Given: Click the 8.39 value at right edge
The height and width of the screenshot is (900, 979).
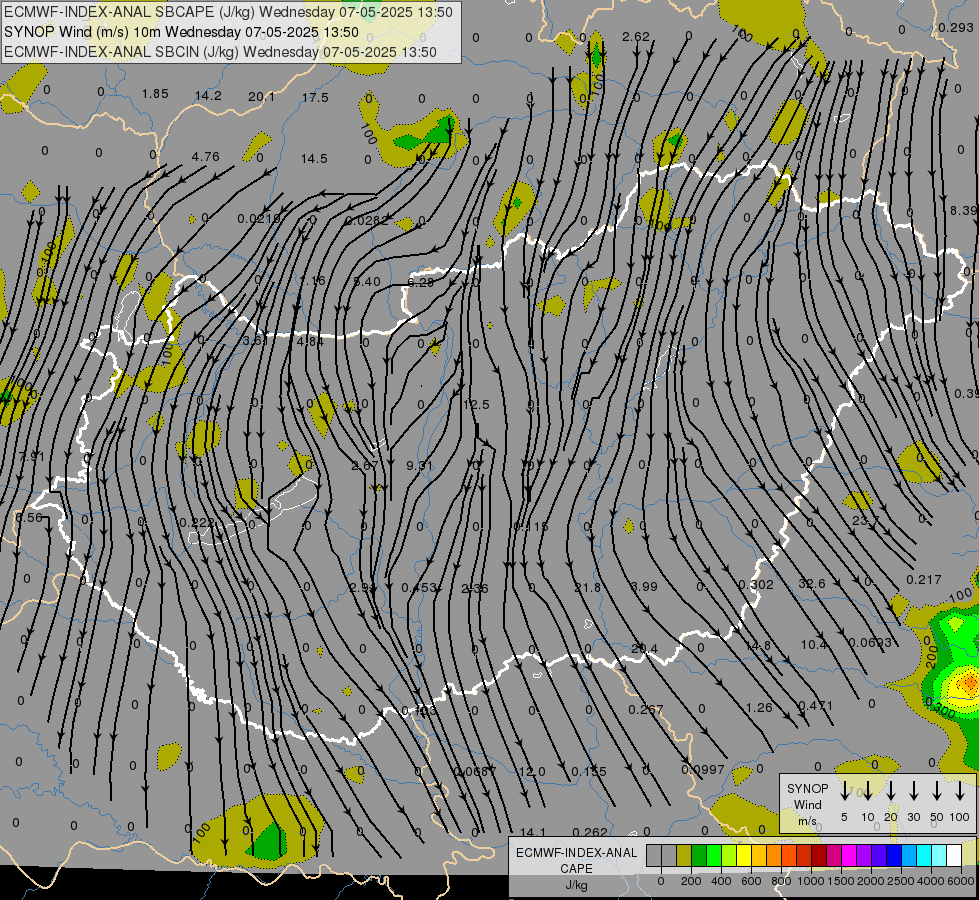Looking at the screenshot, I should tap(964, 210).
